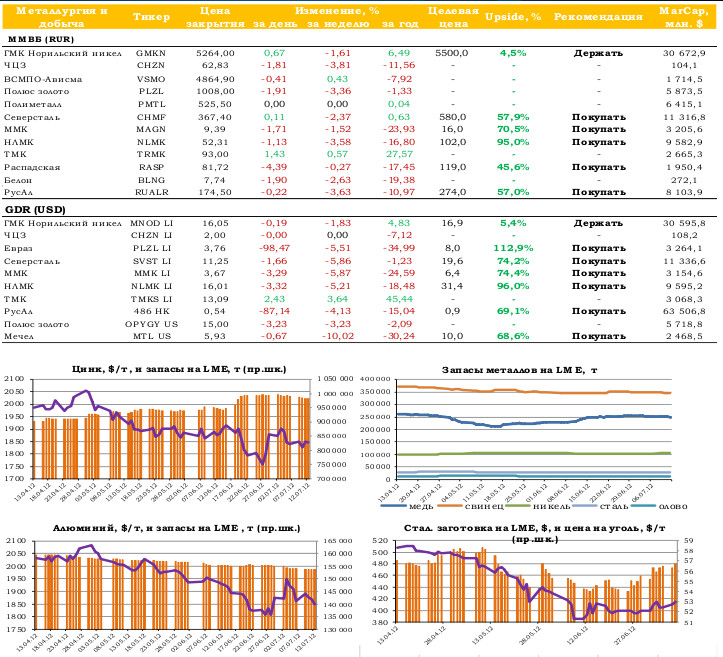Screen dimensions: 723x657
Task: Select the row label 'Евраз'
Action: (18, 249)
